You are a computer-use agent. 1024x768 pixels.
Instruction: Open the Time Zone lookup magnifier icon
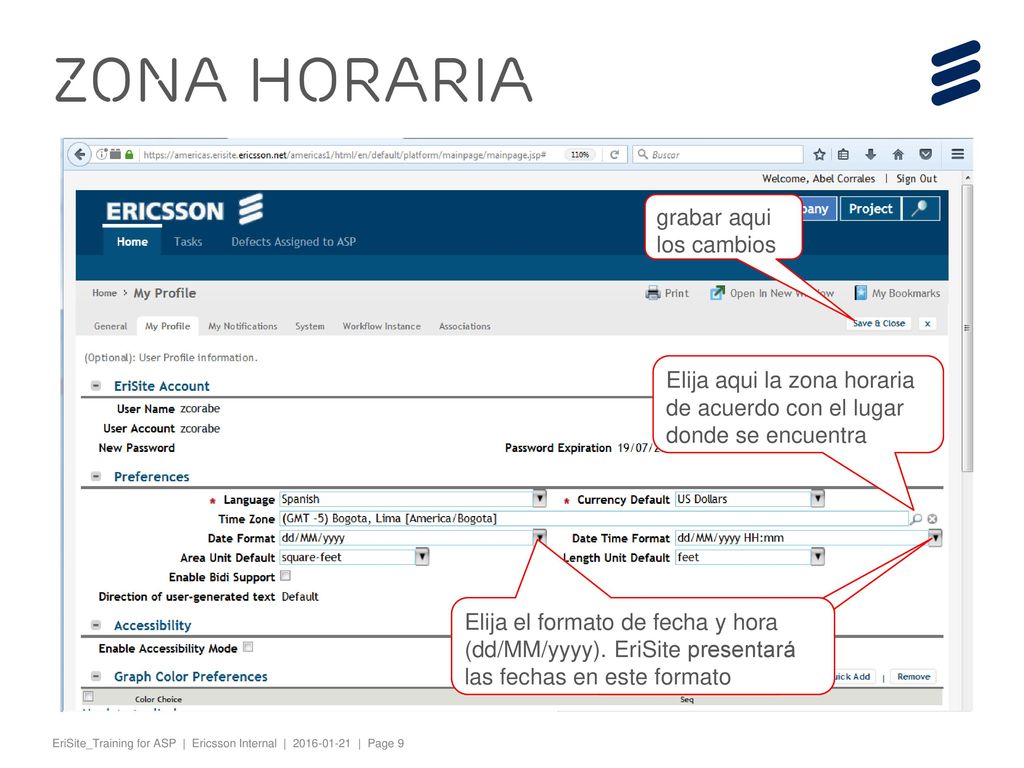click(x=916, y=519)
